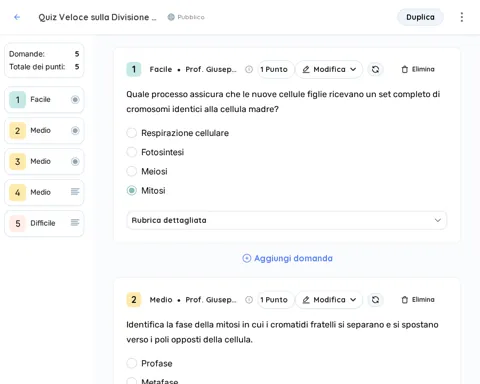
Task: Jump to question 4 Medio in sidebar
Action: 44,192
